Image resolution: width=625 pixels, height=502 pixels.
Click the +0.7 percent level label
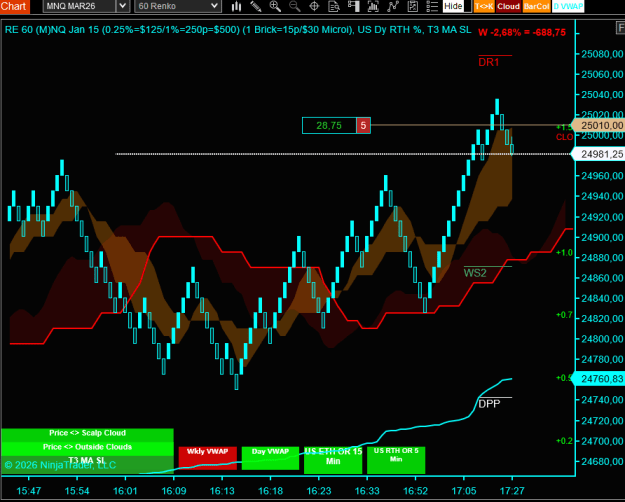[x=564, y=315]
